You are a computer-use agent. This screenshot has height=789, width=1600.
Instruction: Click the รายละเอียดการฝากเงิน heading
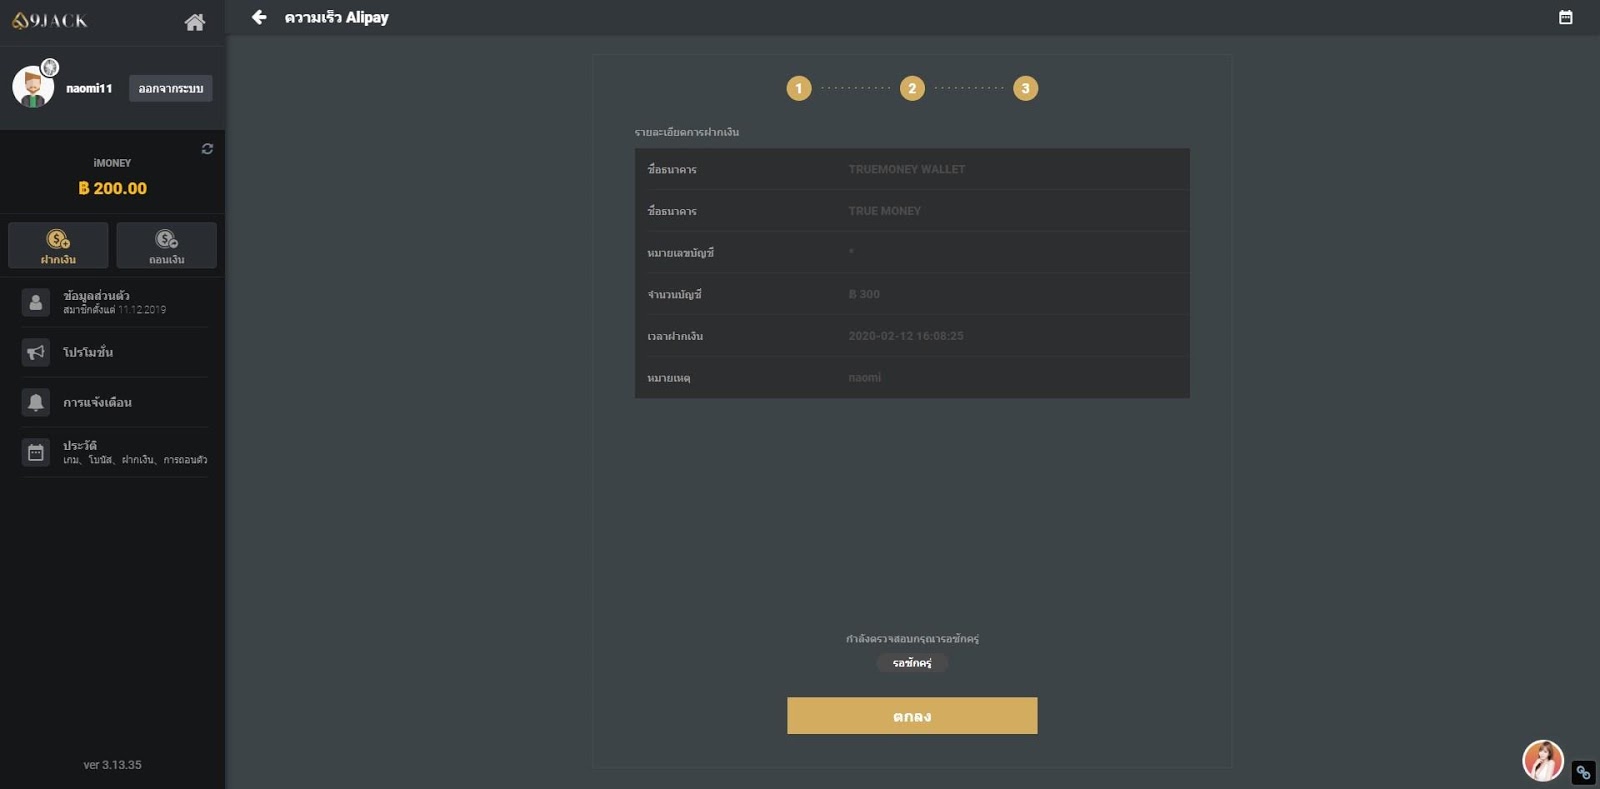687,132
